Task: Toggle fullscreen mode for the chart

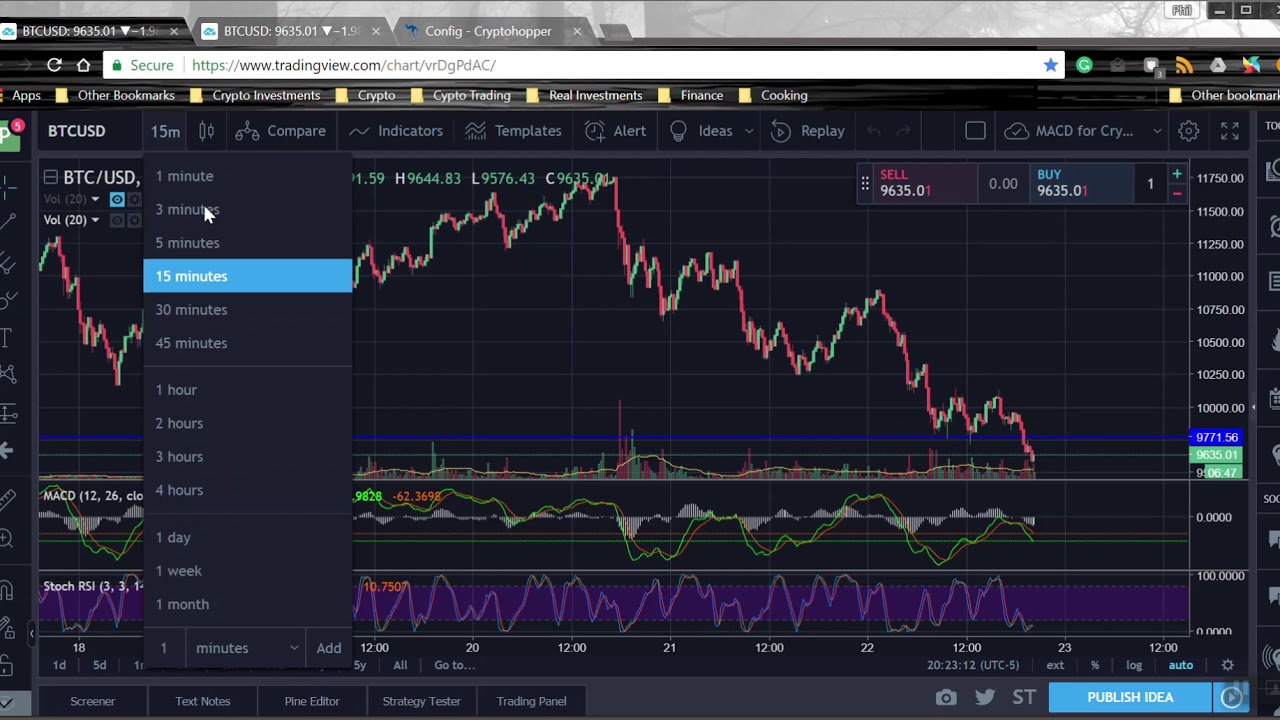Action: [1229, 131]
